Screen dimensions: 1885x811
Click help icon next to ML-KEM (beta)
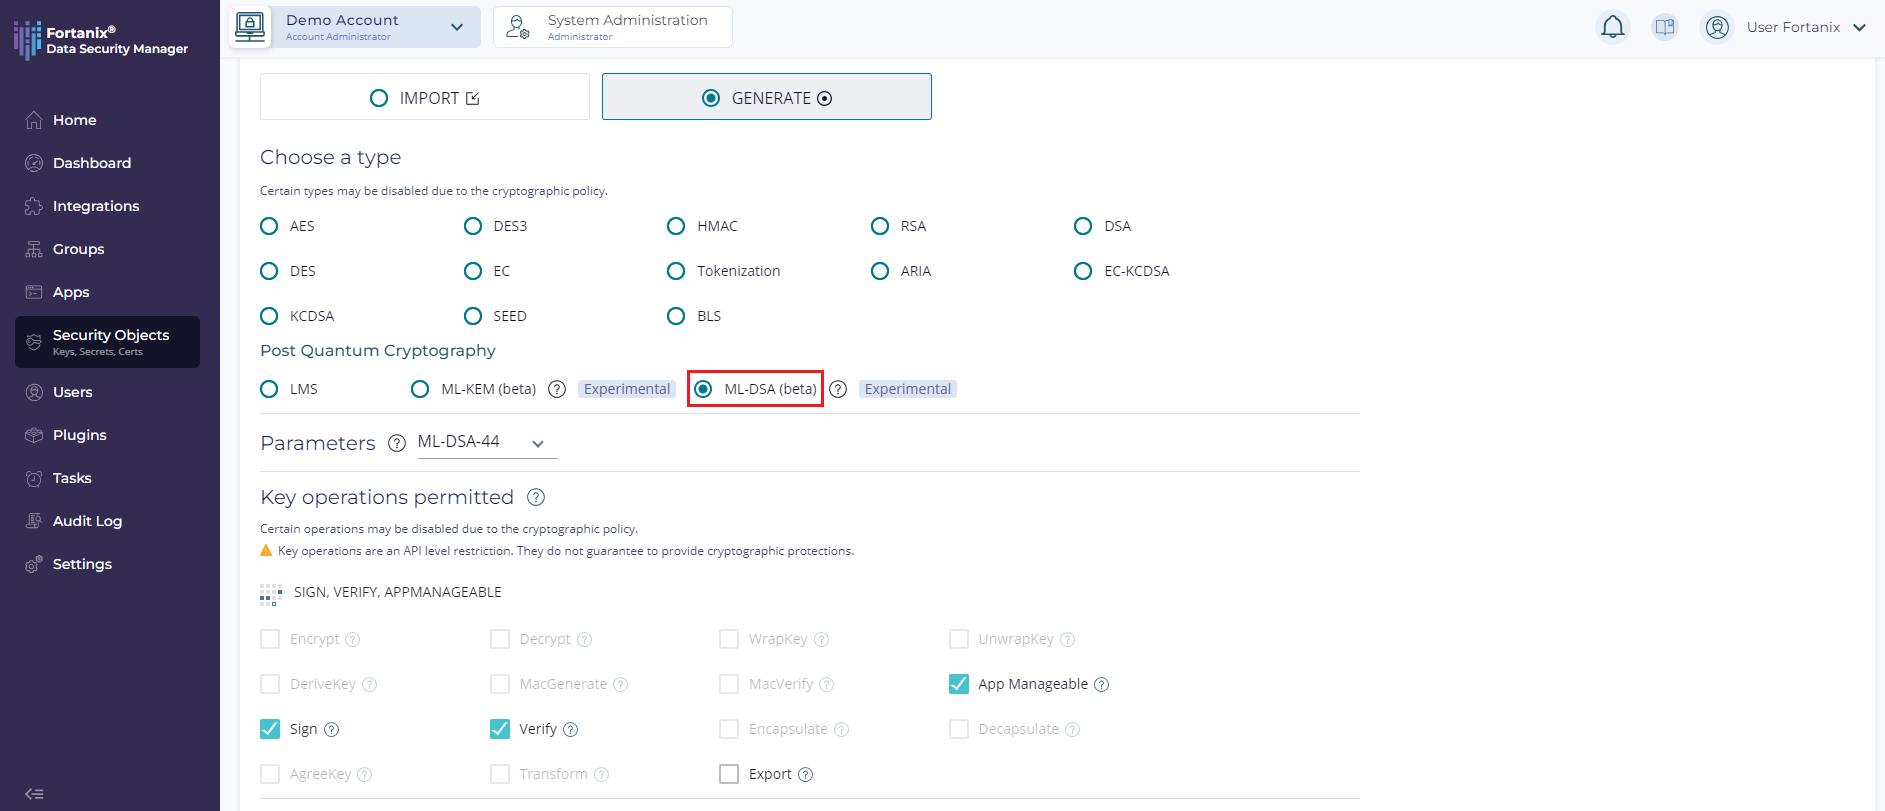click(x=557, y=389)
